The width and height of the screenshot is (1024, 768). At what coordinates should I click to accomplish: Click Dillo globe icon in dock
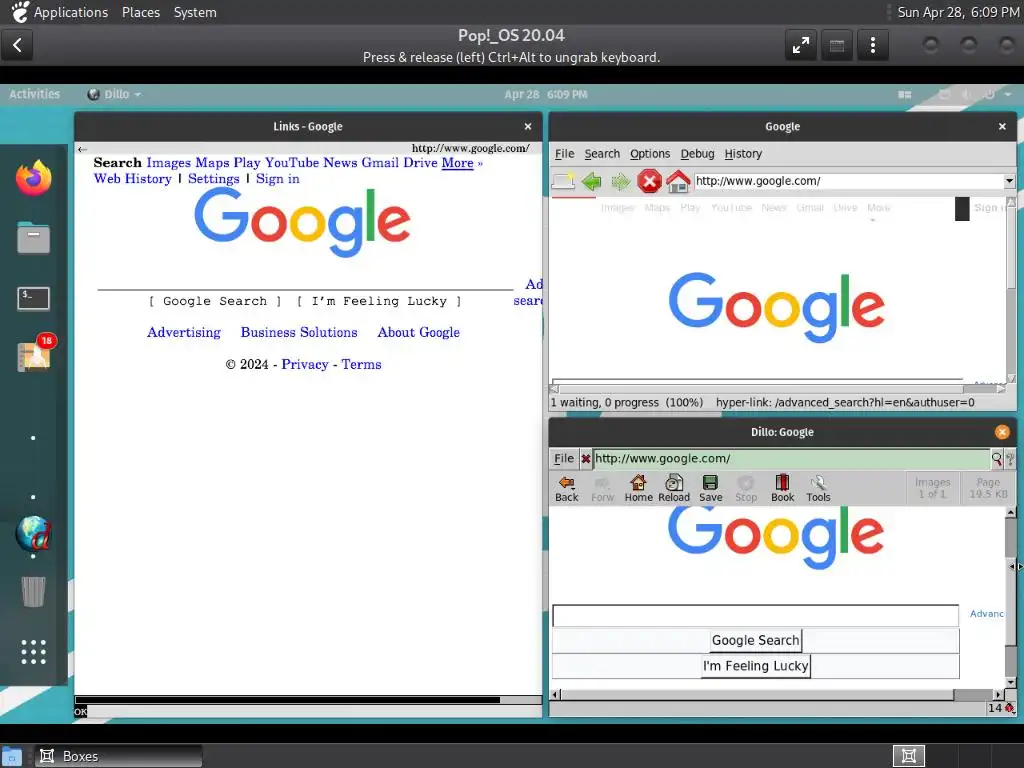(33, 534)
